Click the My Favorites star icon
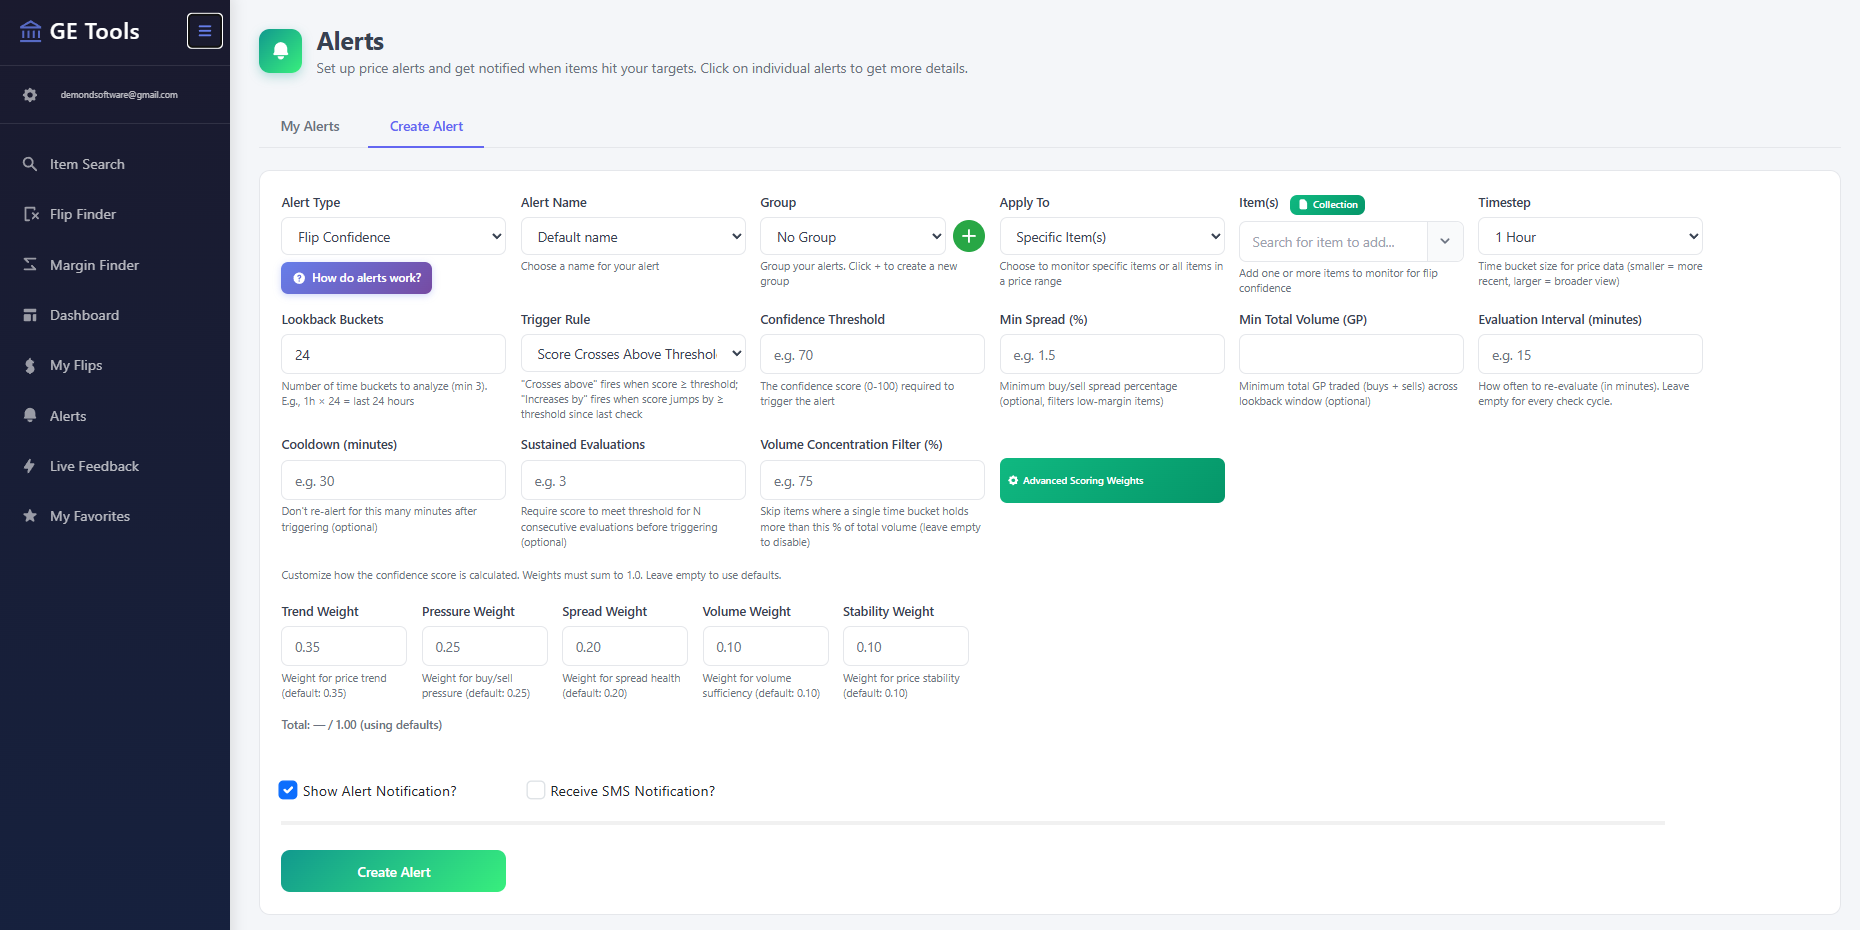 (x=30, y=516)
